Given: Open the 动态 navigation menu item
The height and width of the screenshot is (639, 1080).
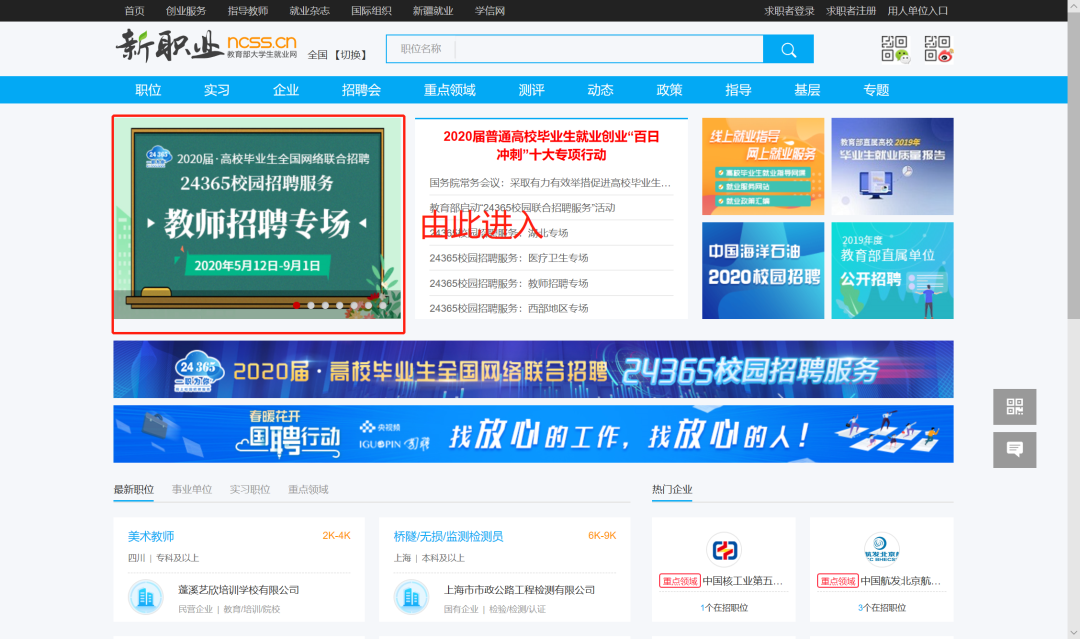Looking at the screenshot, I should pos(601,90).
